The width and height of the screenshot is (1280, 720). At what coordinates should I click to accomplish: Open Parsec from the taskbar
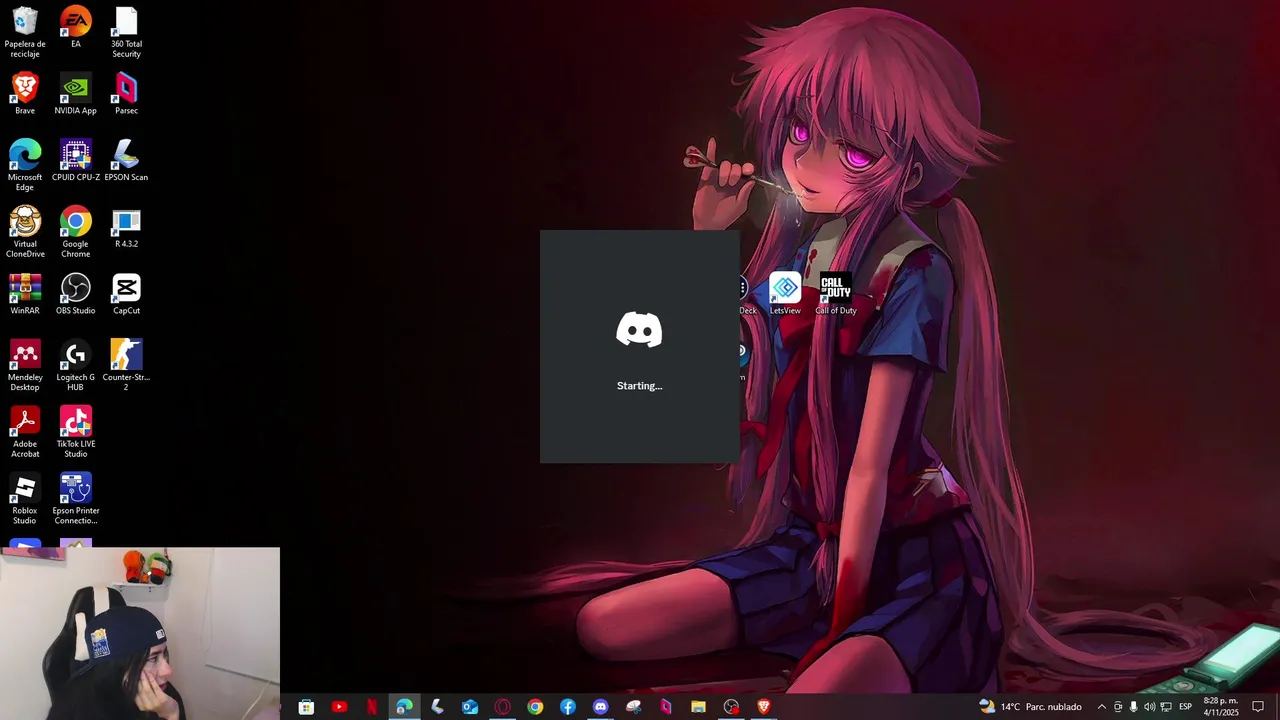point(666,707)
